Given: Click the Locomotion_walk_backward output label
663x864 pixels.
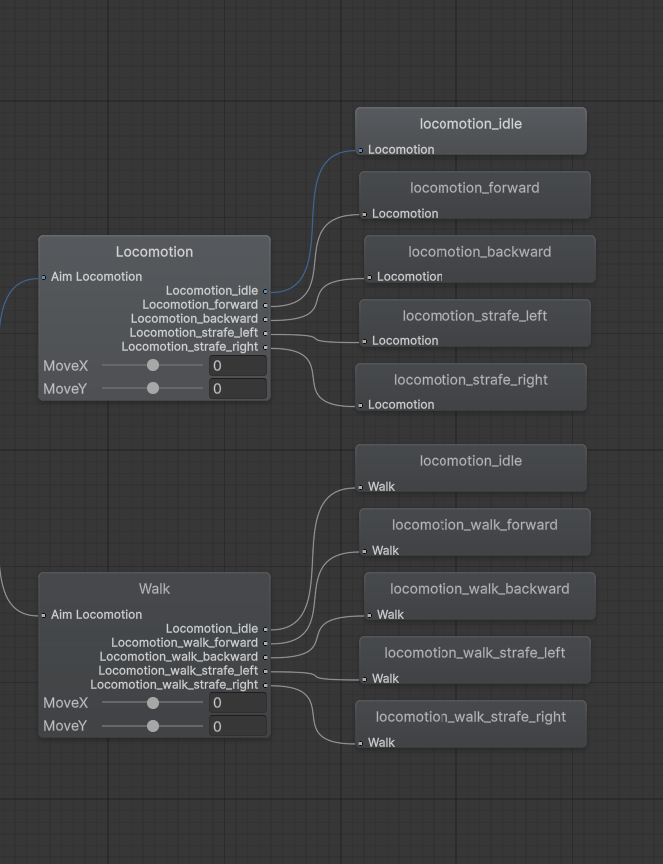Looking at the screenshot, I should pyautogui.click(x=179, y=657).
